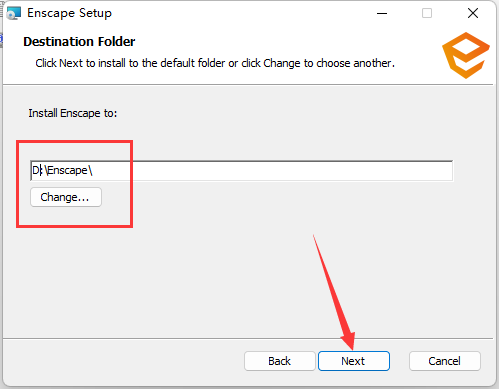Click the "Install Enscape to:" label
The width and height of the screenshot is (499, 389).
coord(73,113)
